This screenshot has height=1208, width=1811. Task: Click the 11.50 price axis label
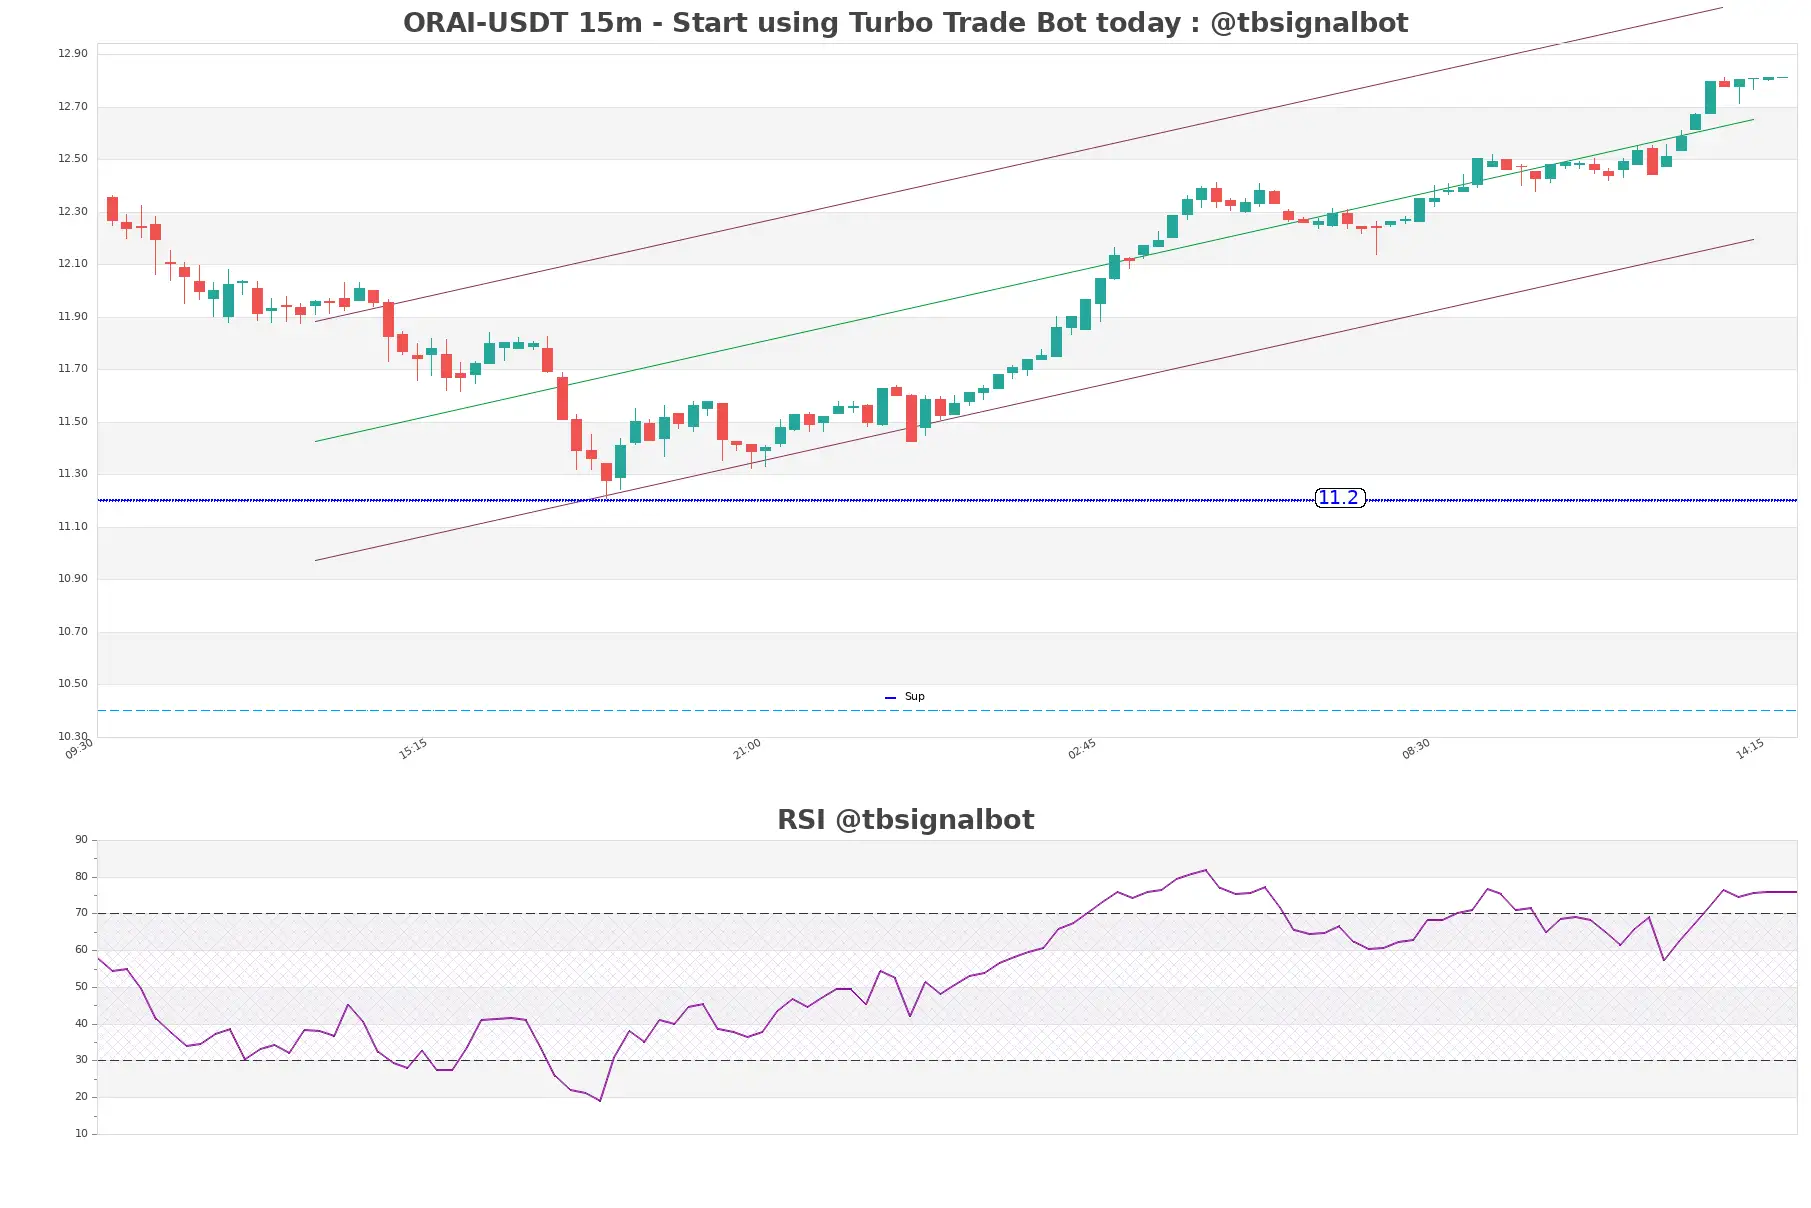(x=73, y=421)
